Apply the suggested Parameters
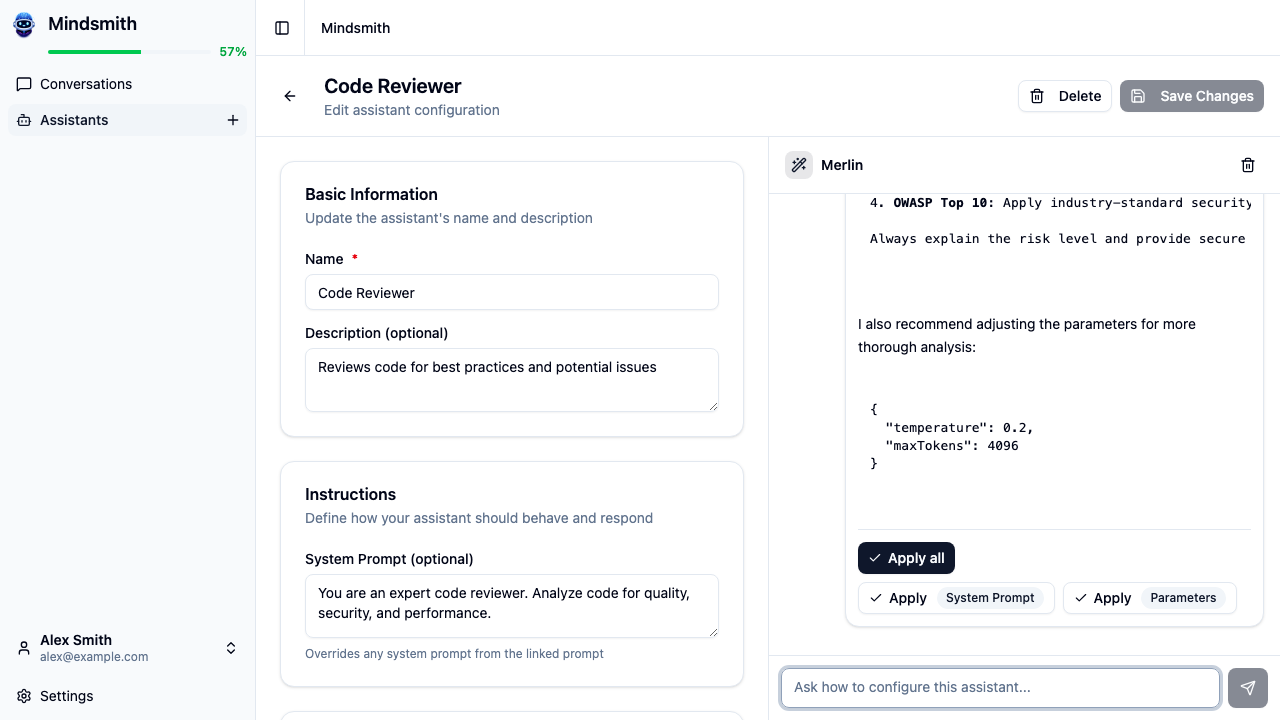The image size is (1280, 720). pos(1148,597)
